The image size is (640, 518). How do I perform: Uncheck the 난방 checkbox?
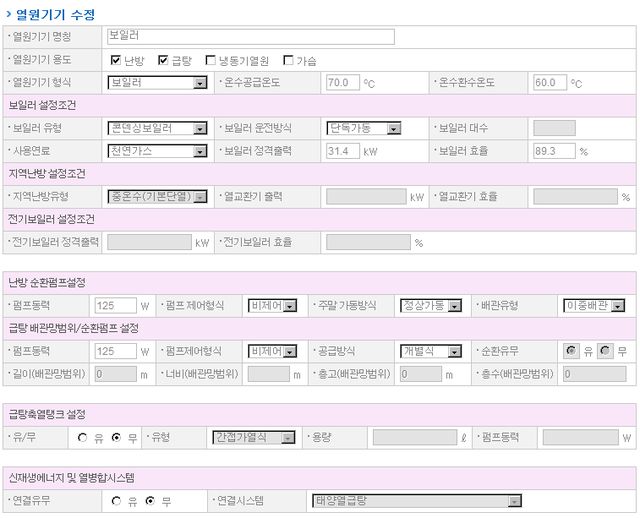pyautogui.click(x=116, y=60)
